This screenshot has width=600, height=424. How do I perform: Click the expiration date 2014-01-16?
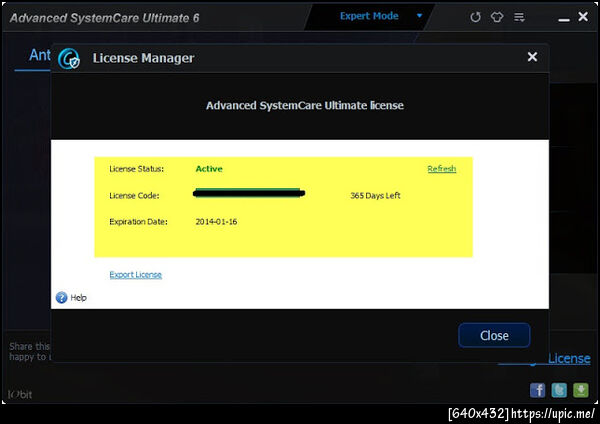[216, 222]
